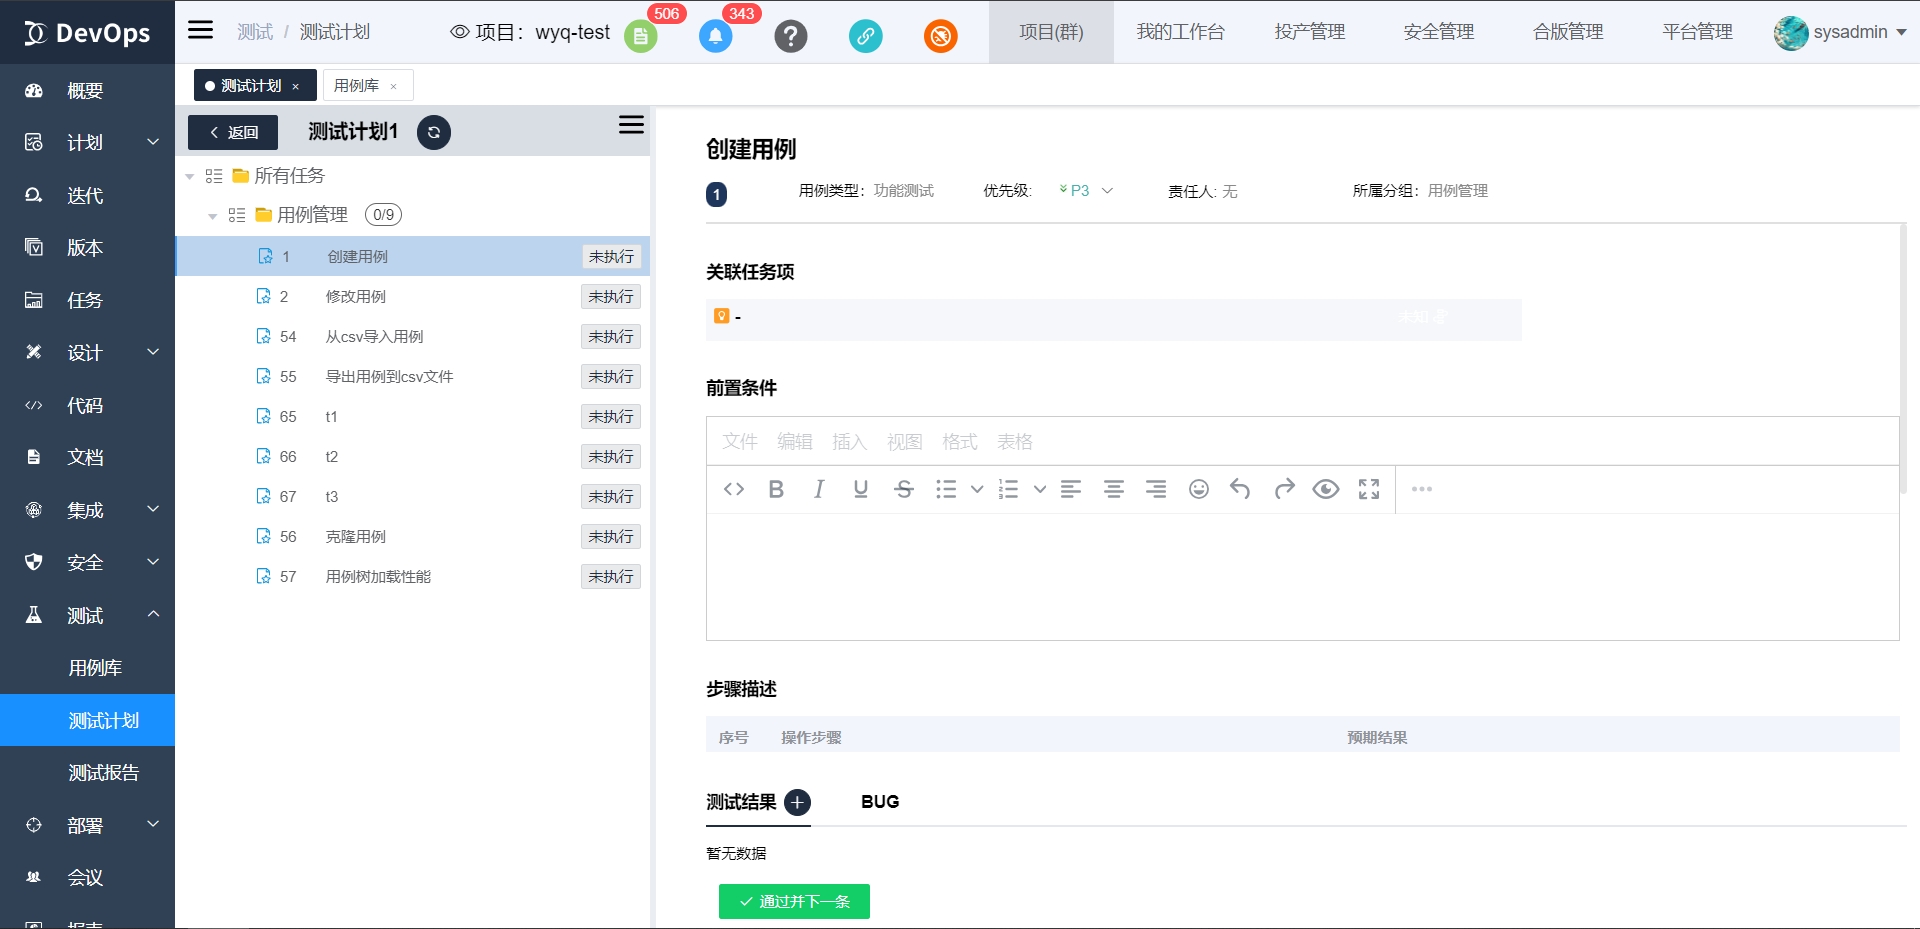Open the notification bell with 343 badge
Screen dimensions: 1920x929
click(x=715, y=36)
